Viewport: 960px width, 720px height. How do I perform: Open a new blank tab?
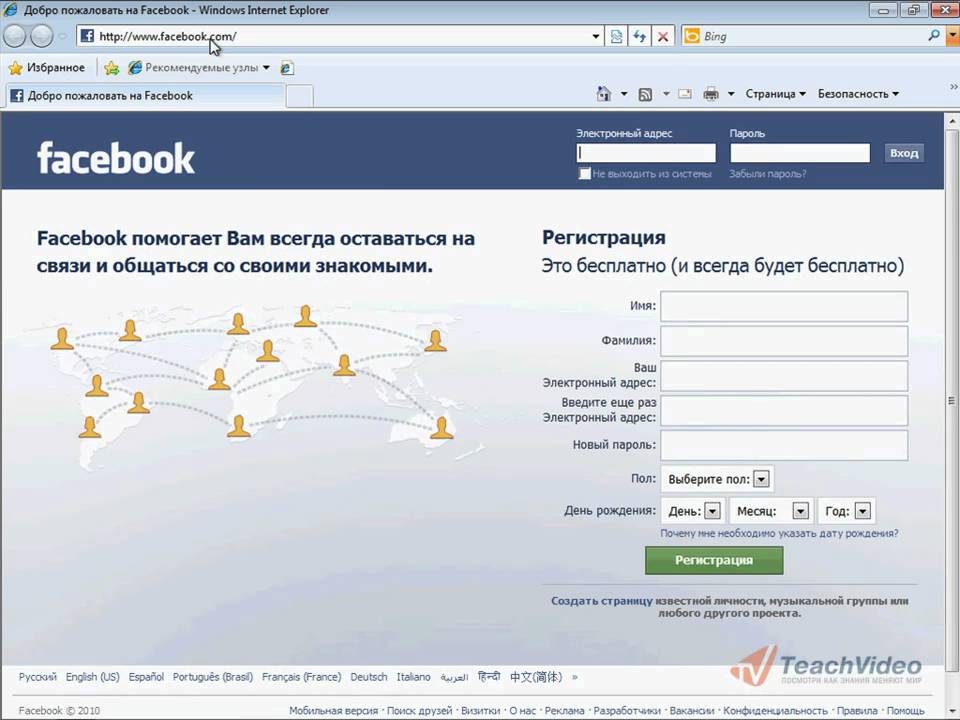(300, 96)
